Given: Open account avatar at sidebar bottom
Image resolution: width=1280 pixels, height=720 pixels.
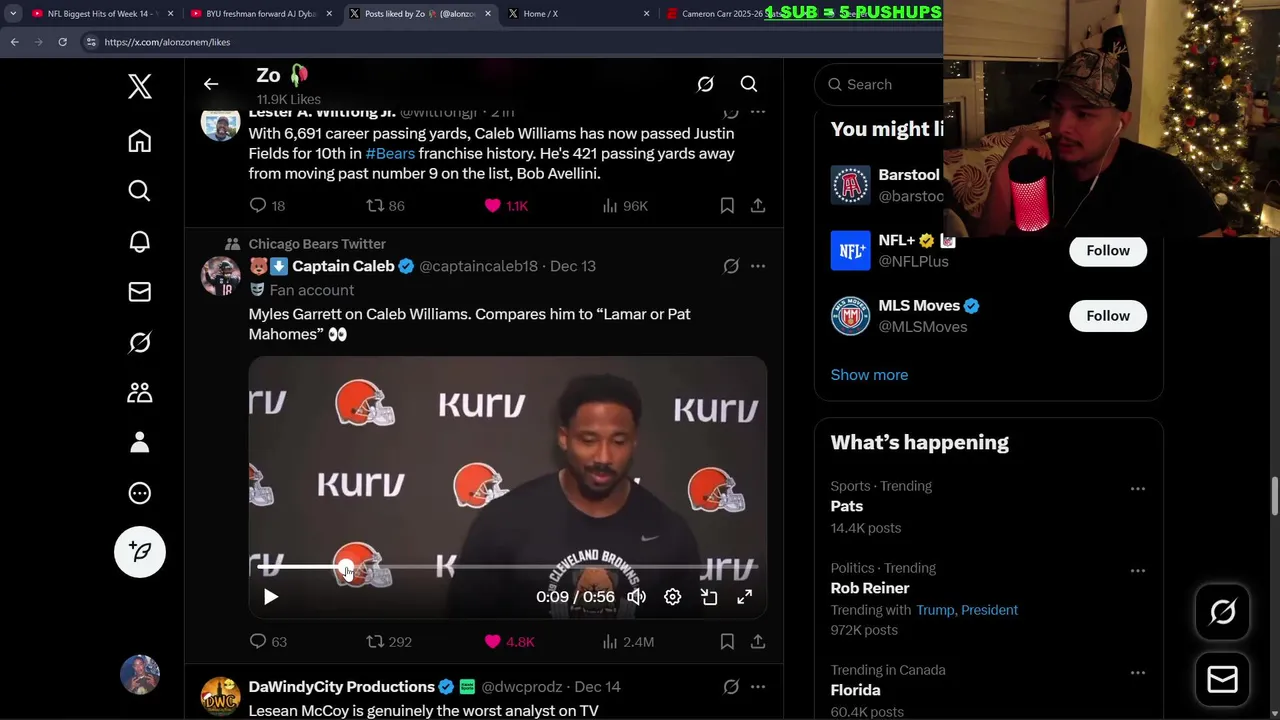Looking at the screenshot, I should click(140, 675).
